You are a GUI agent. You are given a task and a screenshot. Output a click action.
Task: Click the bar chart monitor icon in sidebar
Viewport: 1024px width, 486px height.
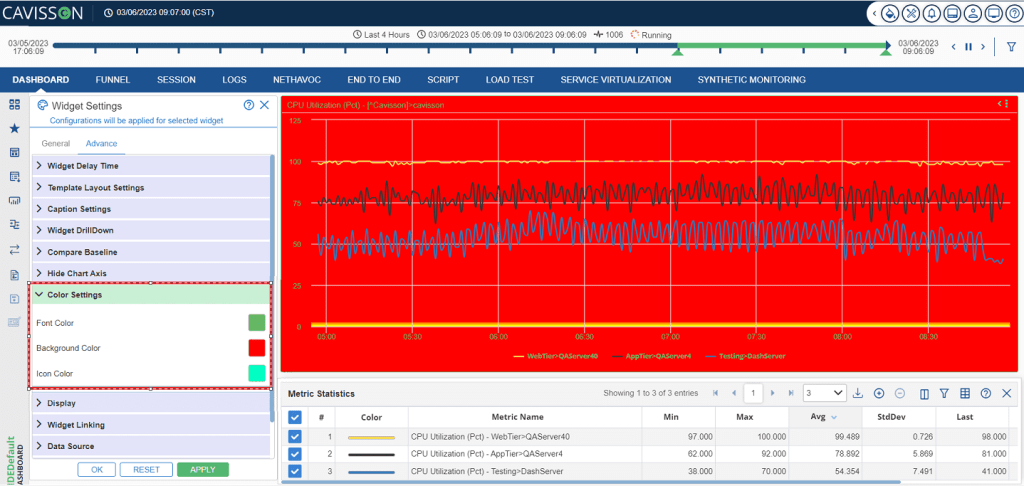click(14, 201)
